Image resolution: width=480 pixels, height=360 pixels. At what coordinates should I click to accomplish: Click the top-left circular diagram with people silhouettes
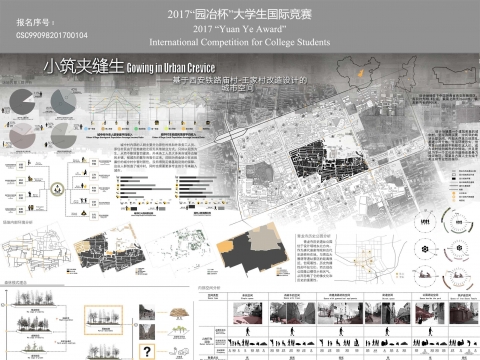425,222
